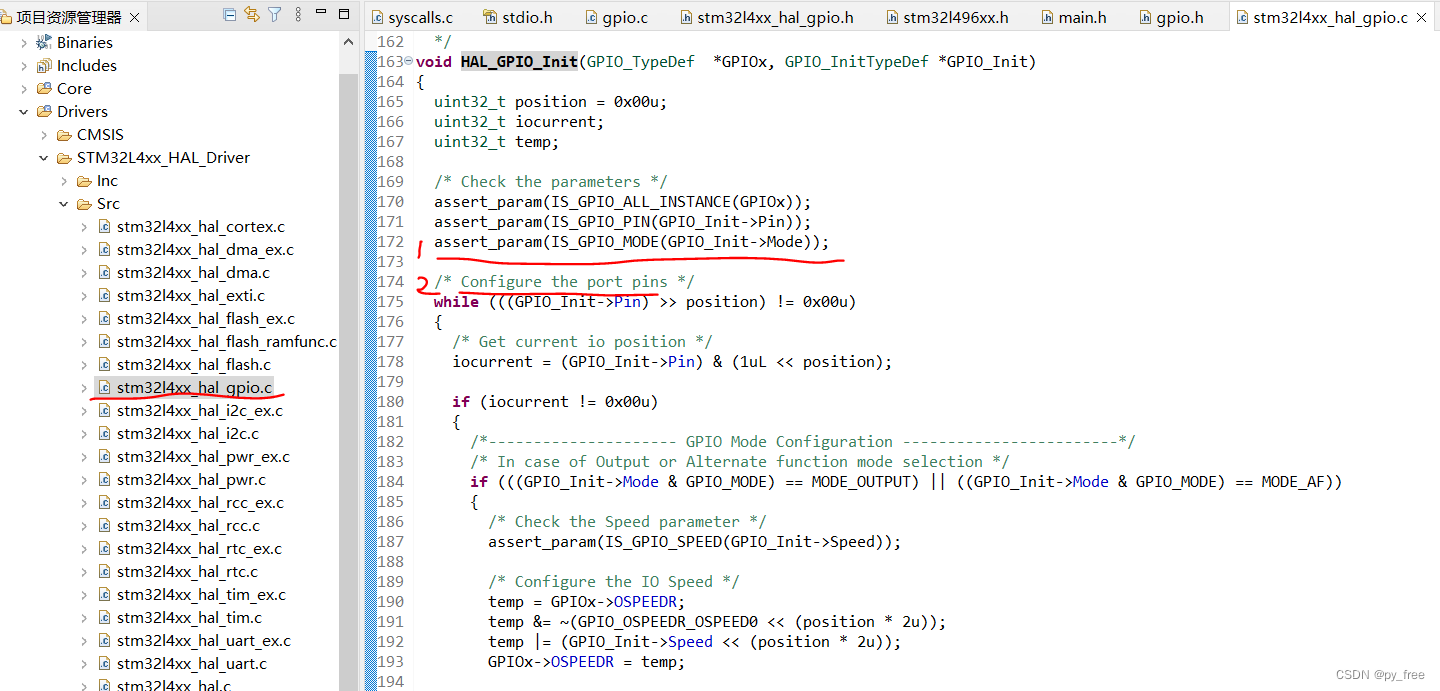This screenshot has height=691, width=1440.
Task: Open the Project Explorer view menu
Action: click(x=300, y=14)
